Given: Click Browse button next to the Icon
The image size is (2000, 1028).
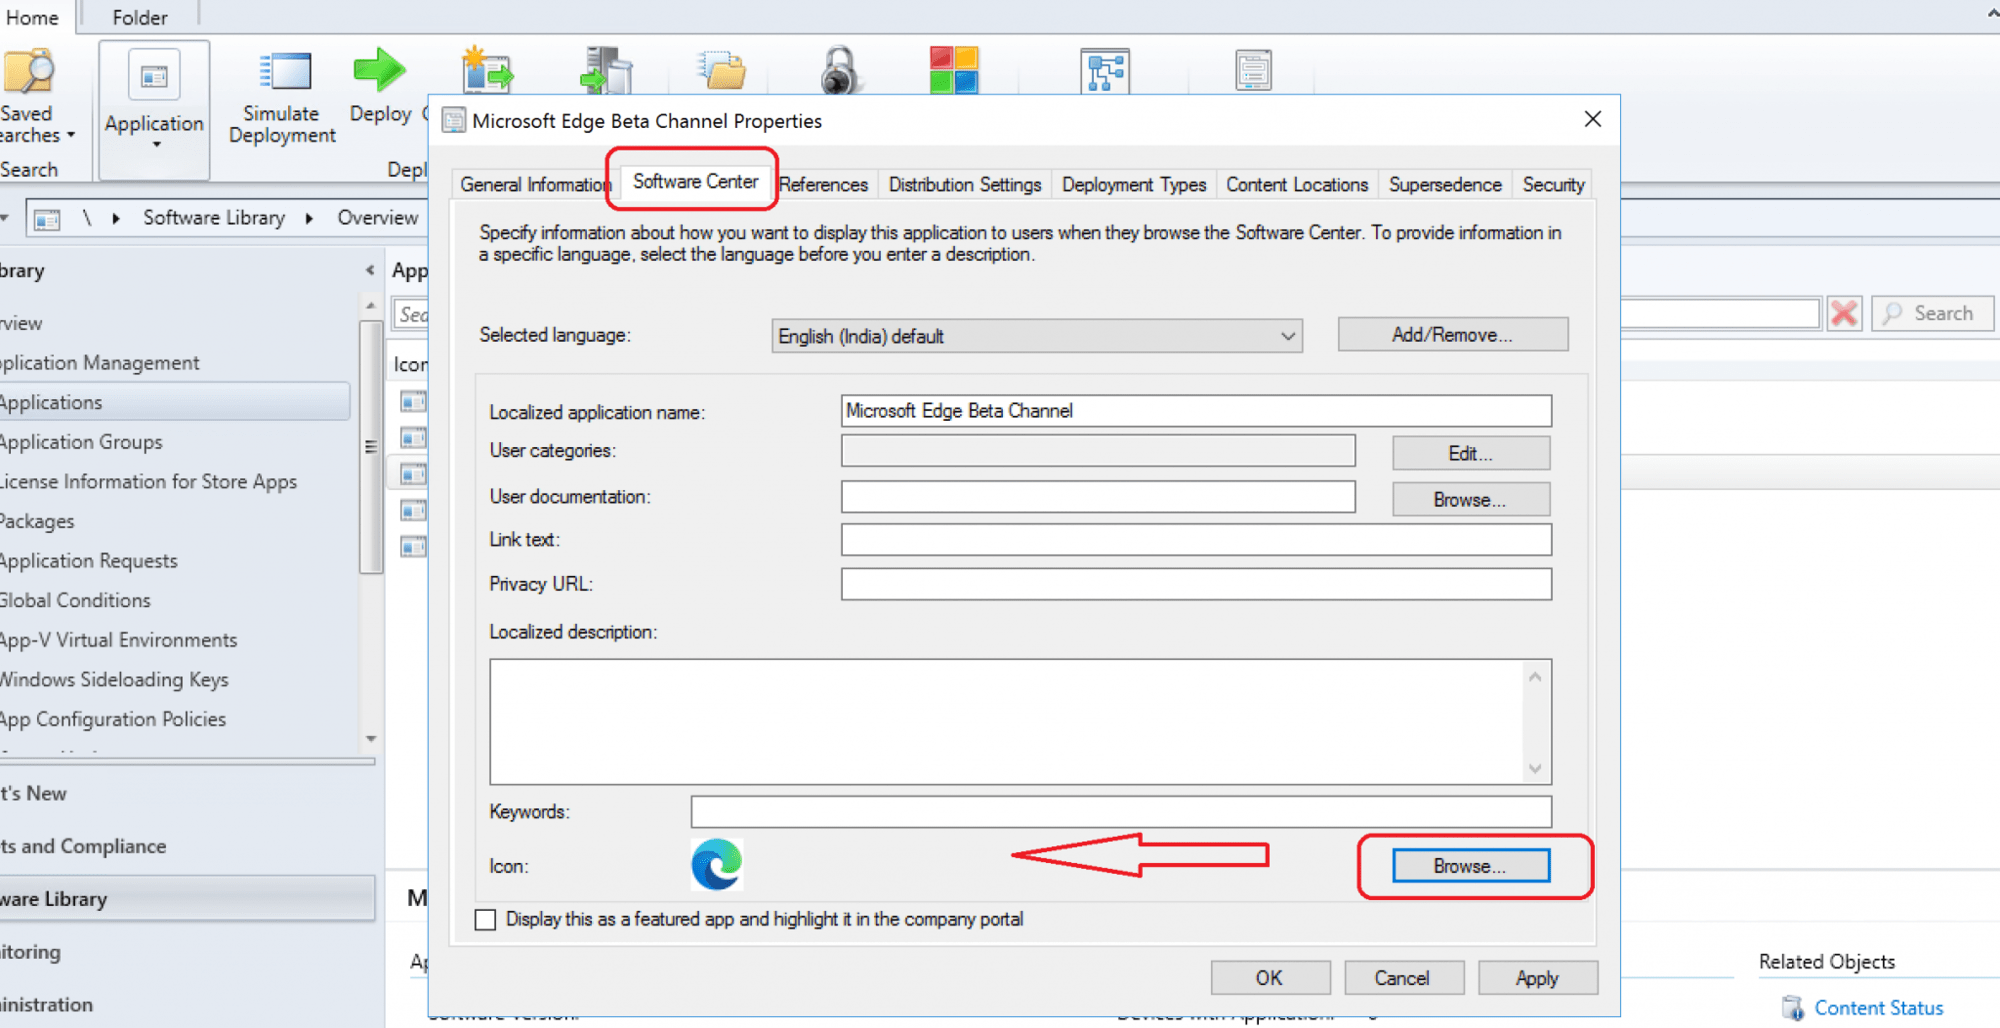Looking at the screenshot, I should (x=1470, y=866).
